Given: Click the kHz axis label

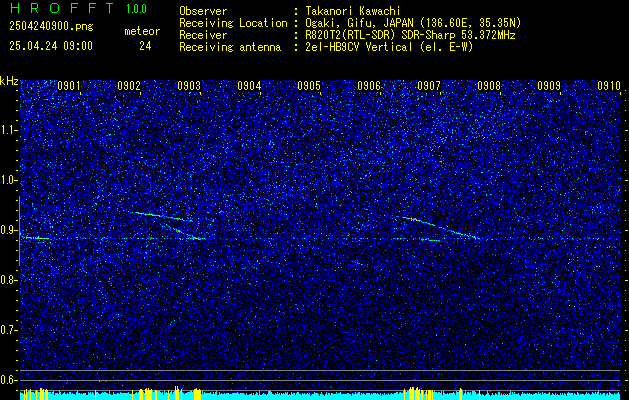Looking at the screenshot, I should pos(9,81).
